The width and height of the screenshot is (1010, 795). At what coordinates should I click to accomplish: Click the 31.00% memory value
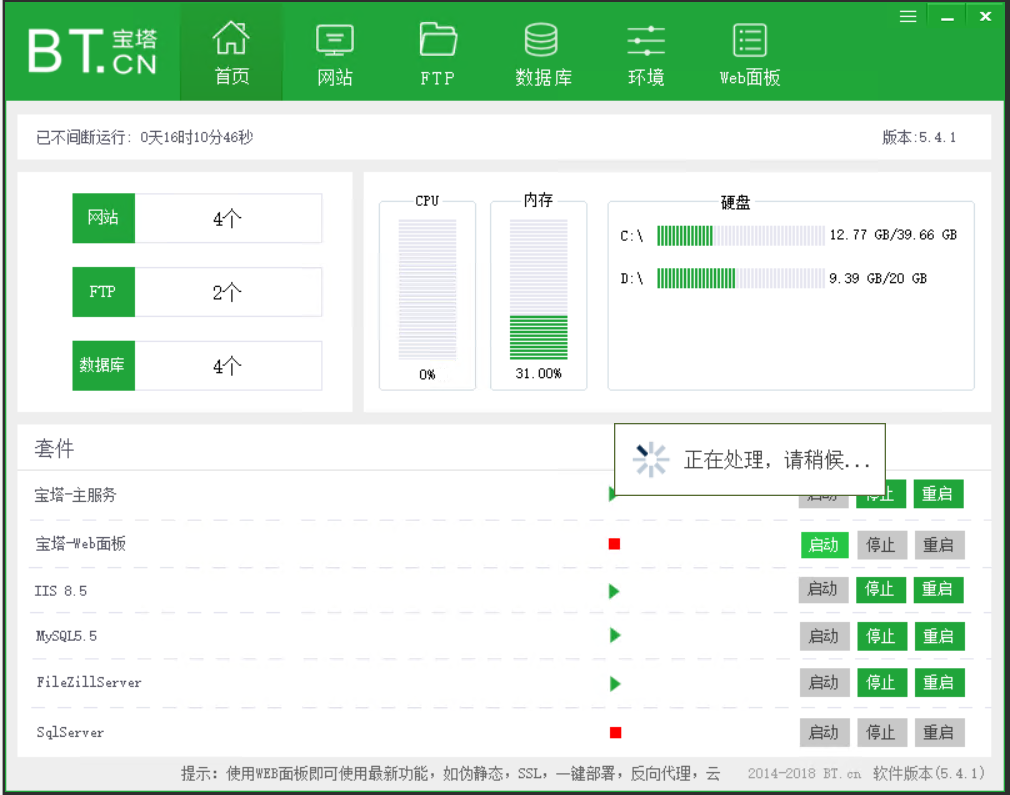click(538, 374)
